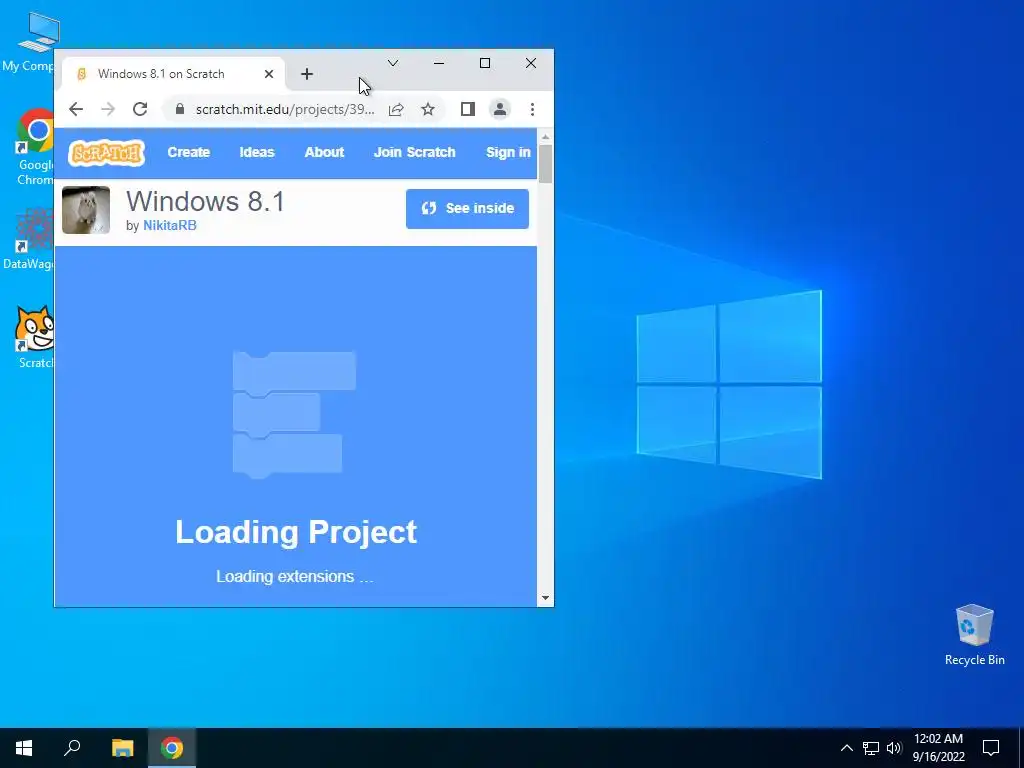The height and width of the screenshot is (768, 1024).
Task: Click the author avatar thumbnail
Action: [86, 210]
